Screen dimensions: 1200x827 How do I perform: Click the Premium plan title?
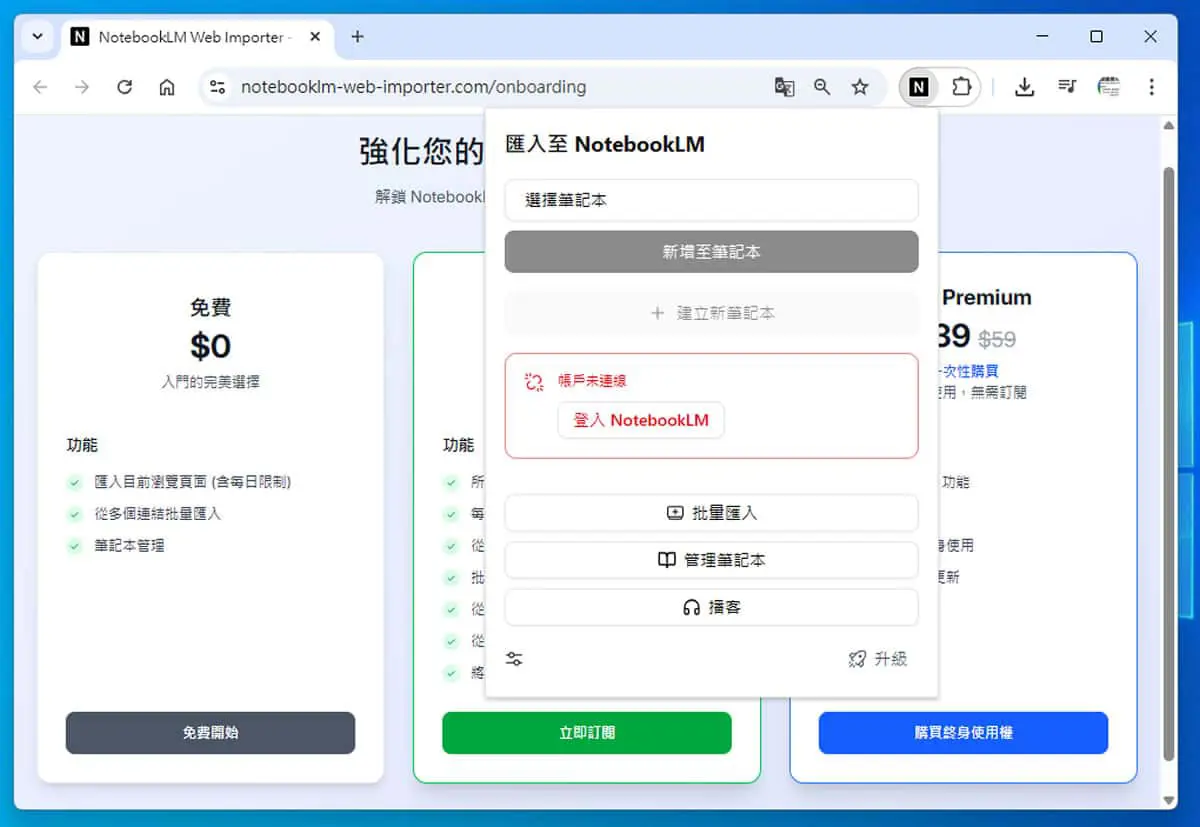(986, 297)
